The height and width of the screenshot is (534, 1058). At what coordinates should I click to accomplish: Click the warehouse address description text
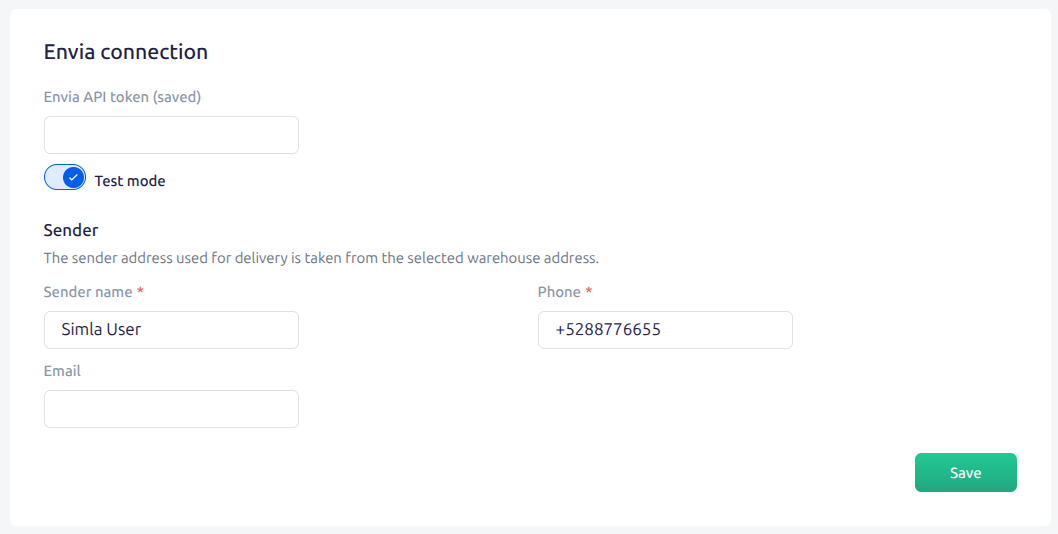point(321,258)
